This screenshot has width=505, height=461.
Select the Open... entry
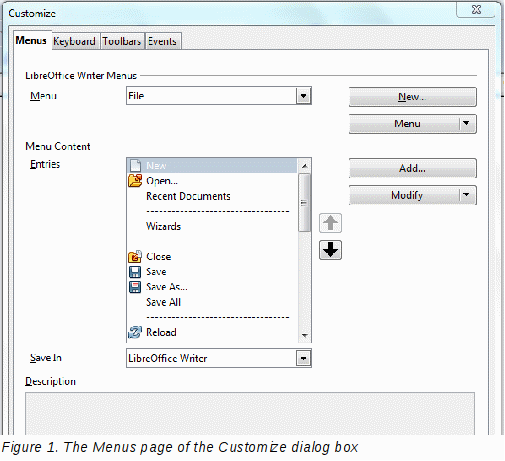[x=212, y=180]
